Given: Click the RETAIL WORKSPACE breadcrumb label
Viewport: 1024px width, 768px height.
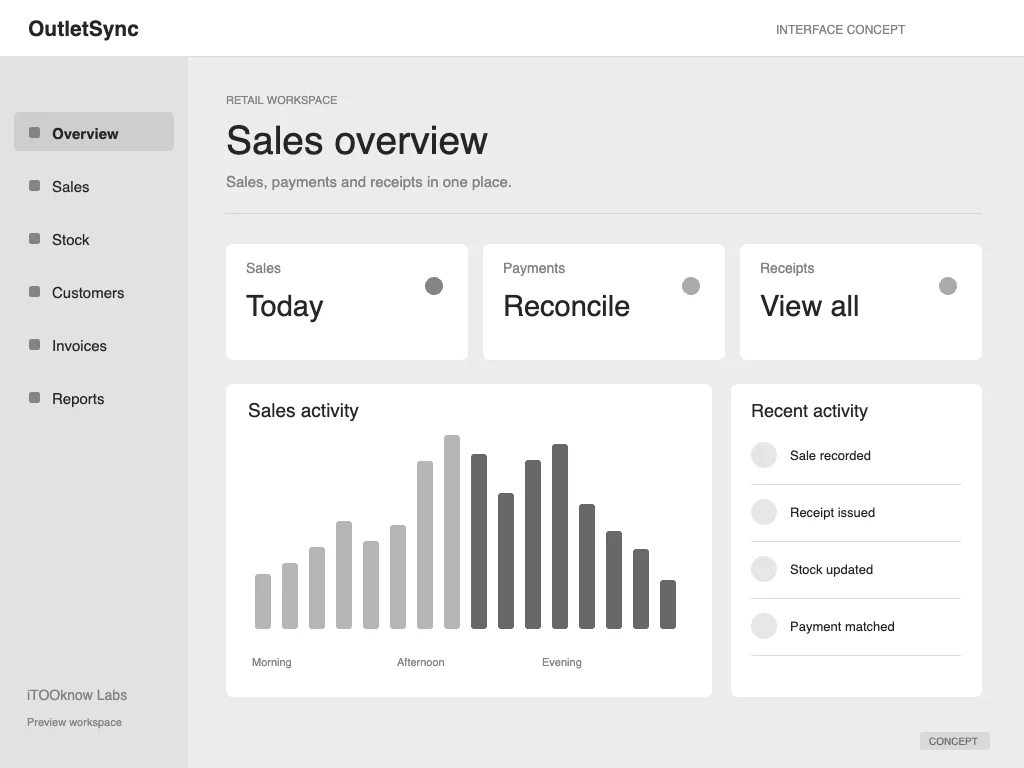Looking at the screenshot, I should tap(281, 100).
